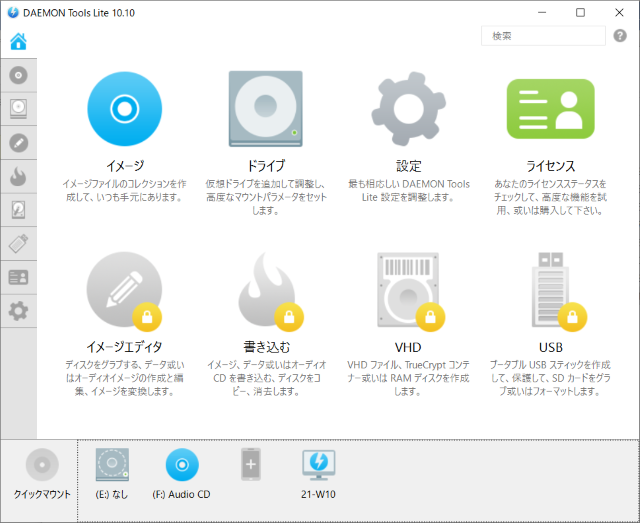Click the (E:) なし label
This screenshot has height=523, width=640.
(112, 494)
